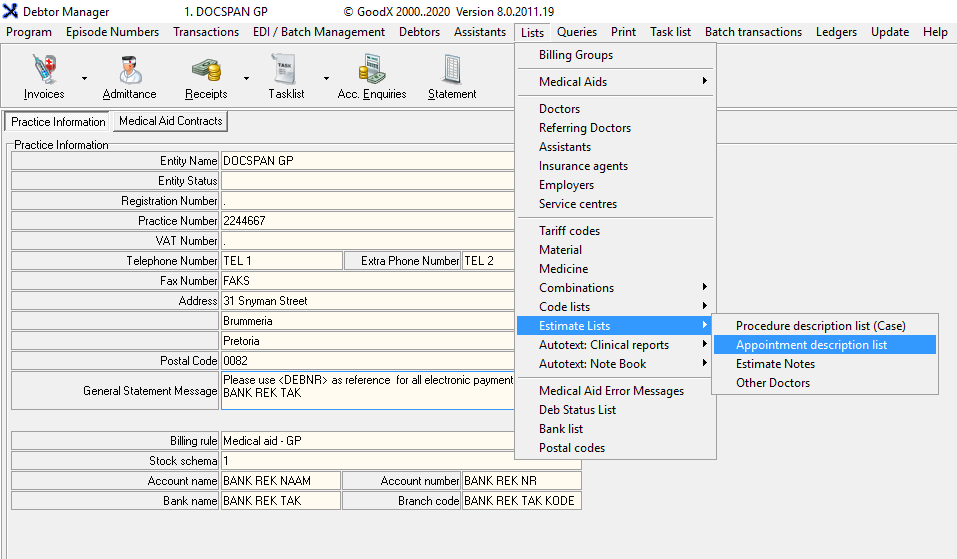Screen dimensions: 957x559
Task: Open the Admittance toolbar icon
Action: click(129, 70)
